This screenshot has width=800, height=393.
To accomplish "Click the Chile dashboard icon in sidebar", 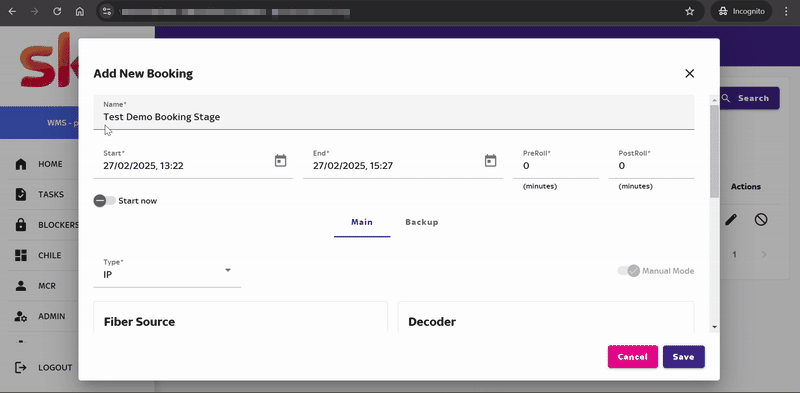I will click(x=21, y=255).
